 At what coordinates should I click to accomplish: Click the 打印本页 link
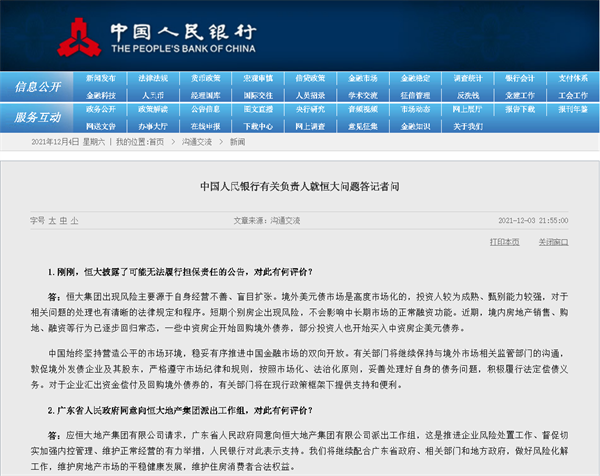[x=504, y=242]
